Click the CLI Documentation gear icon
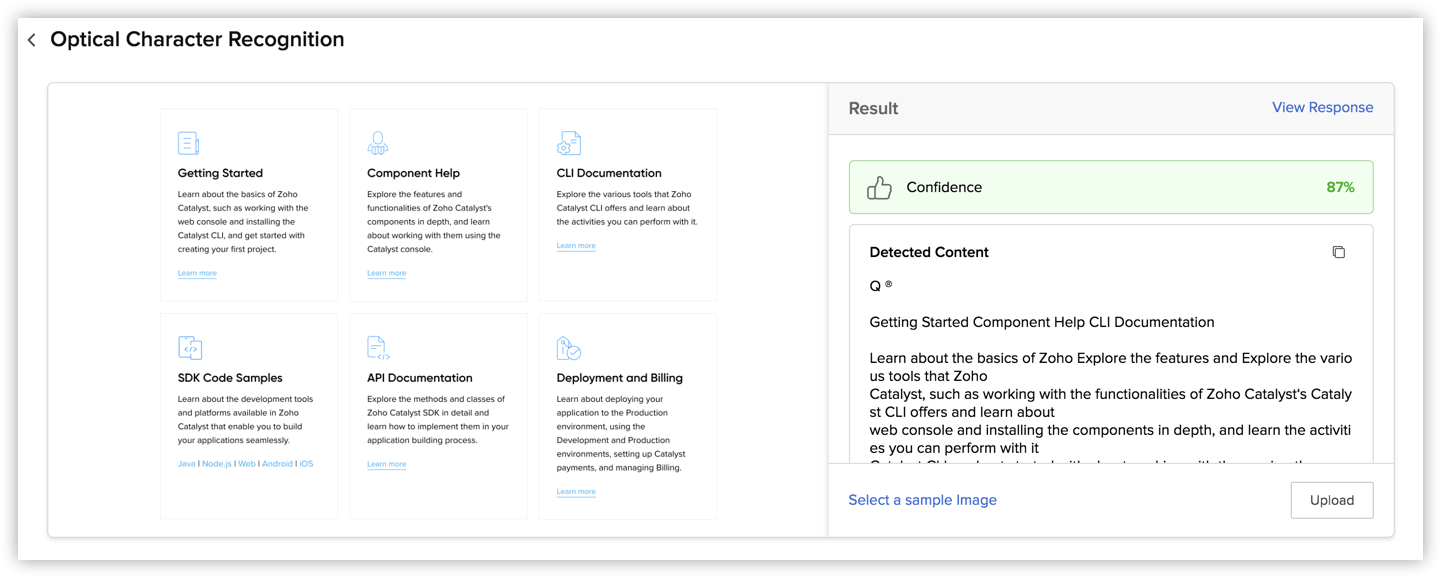 (x=568, y=143)
